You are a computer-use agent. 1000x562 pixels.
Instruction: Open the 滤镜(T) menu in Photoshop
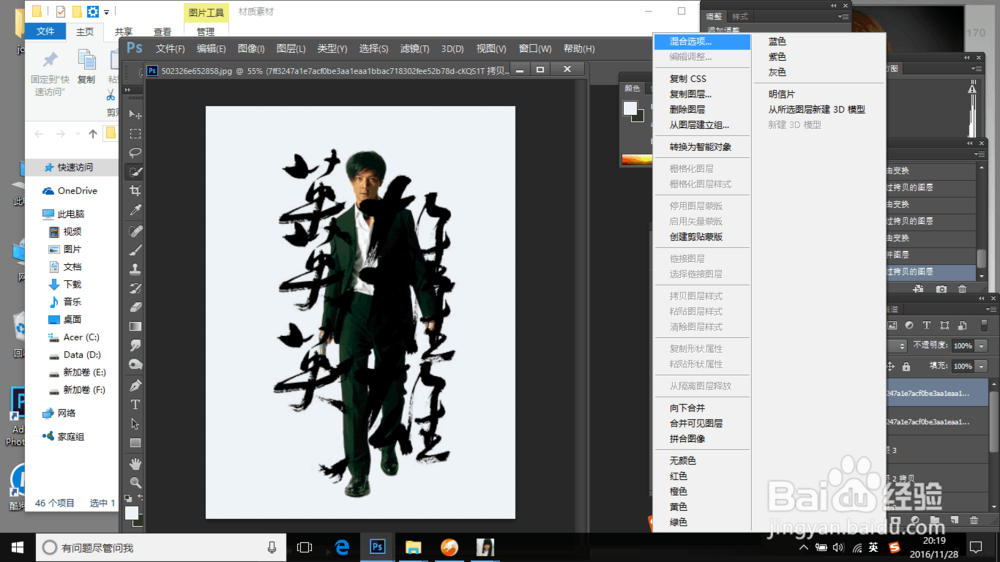coord(415,48)
